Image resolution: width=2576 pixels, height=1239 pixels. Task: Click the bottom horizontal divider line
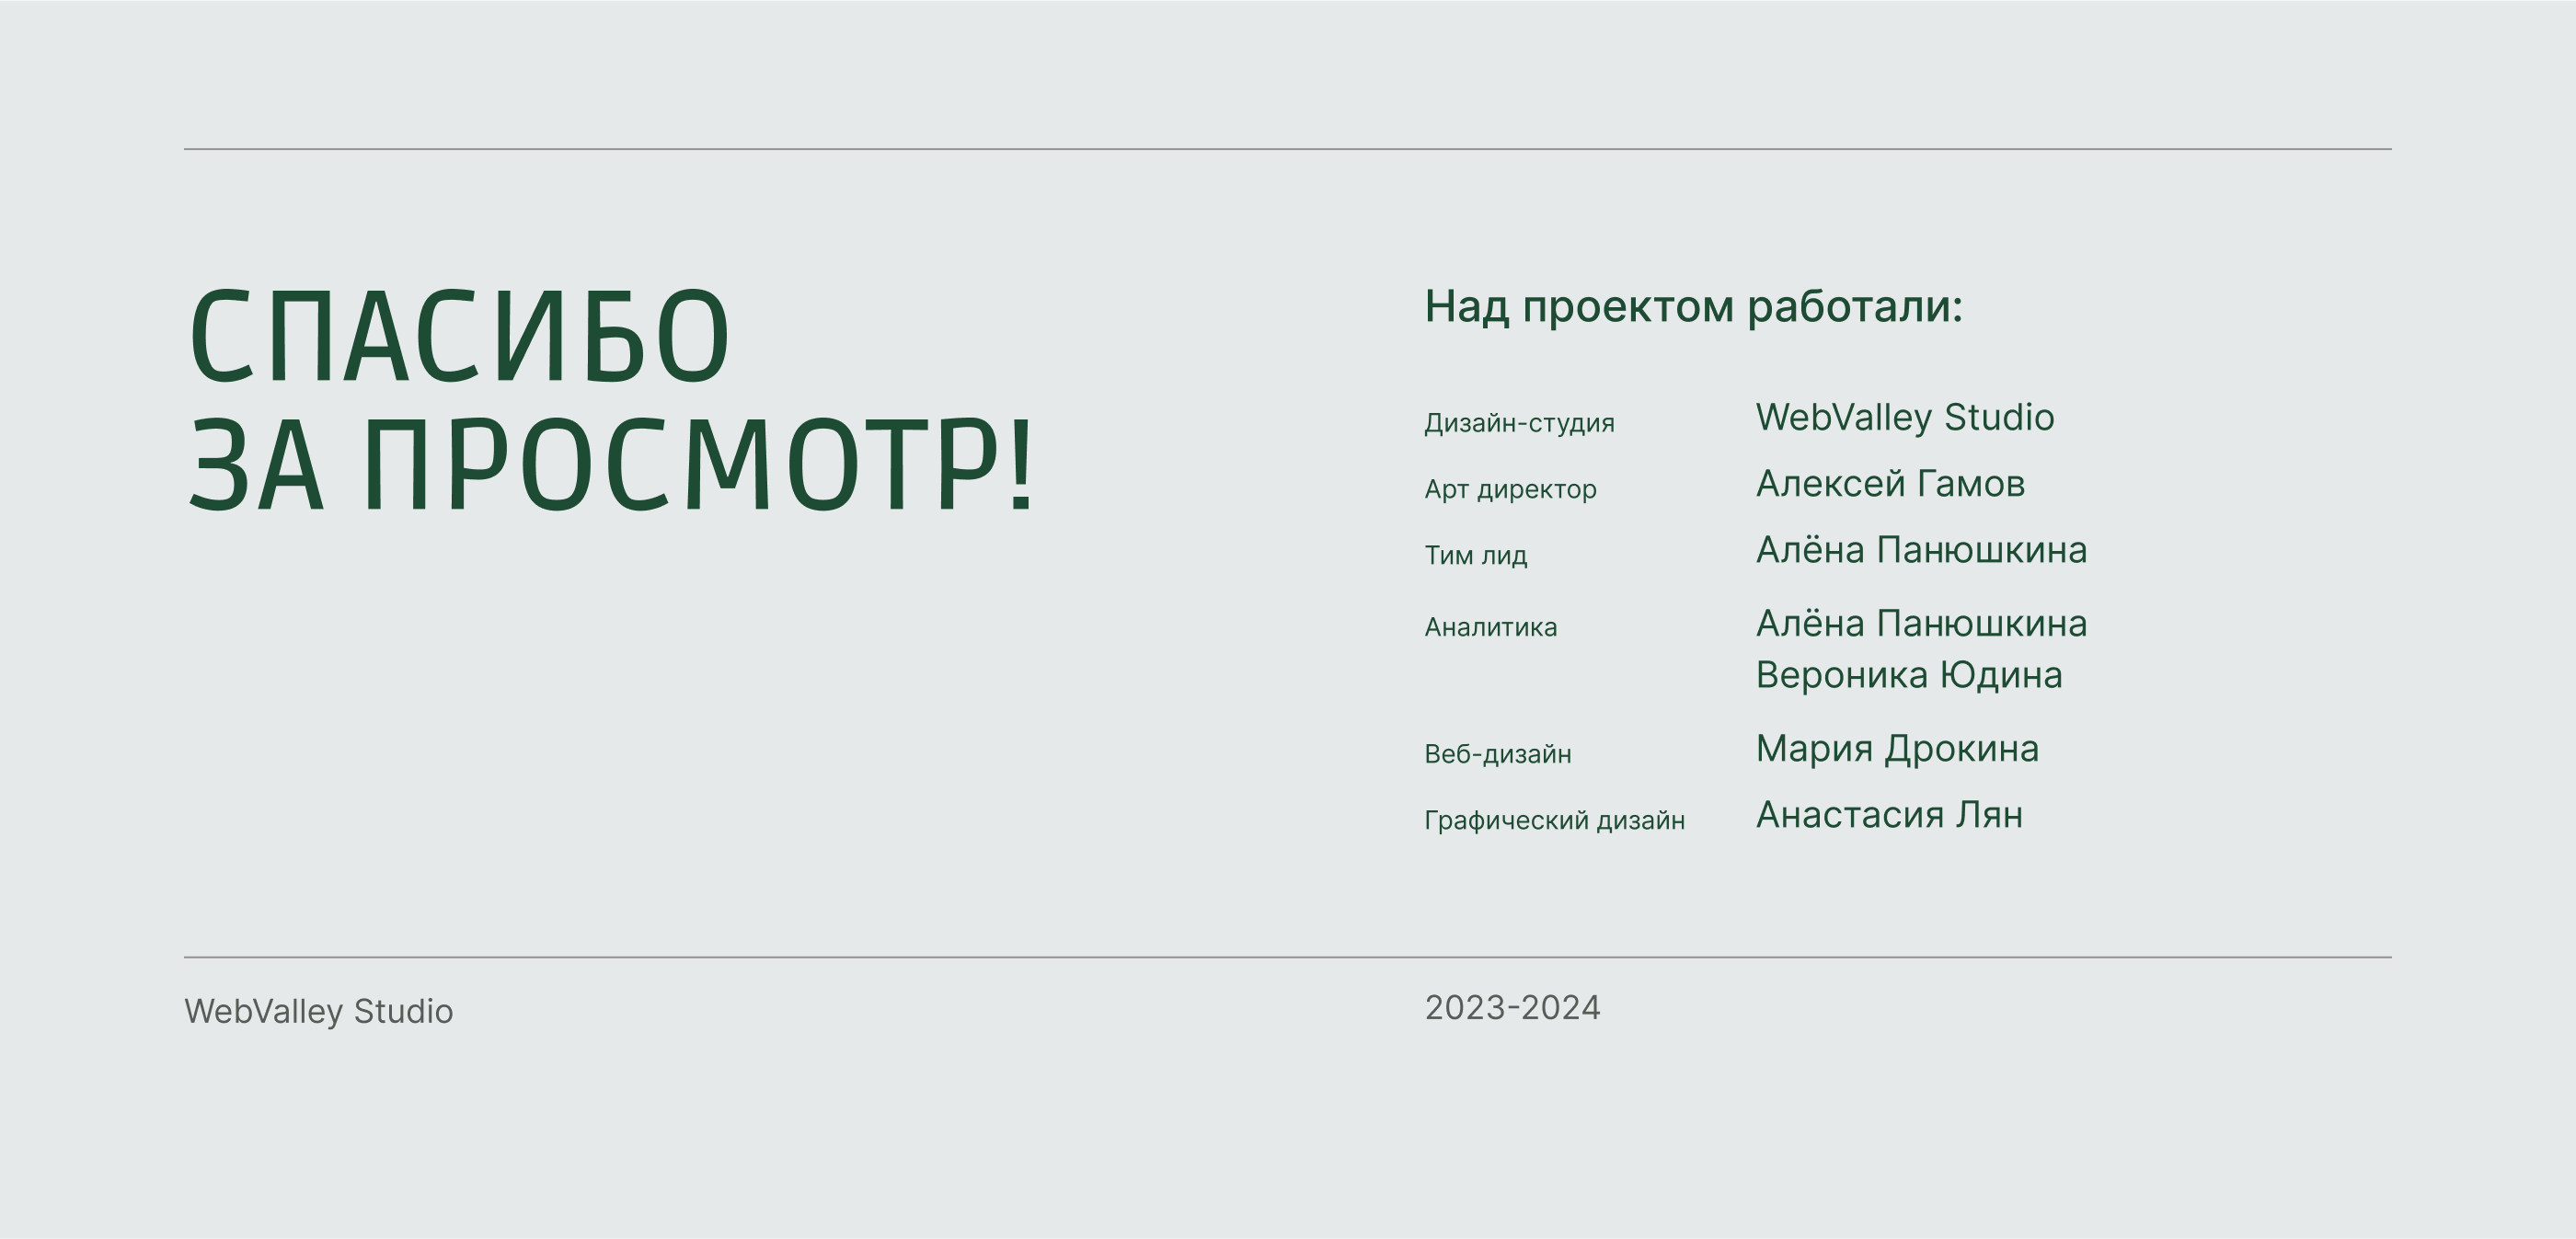point(1287,957)
